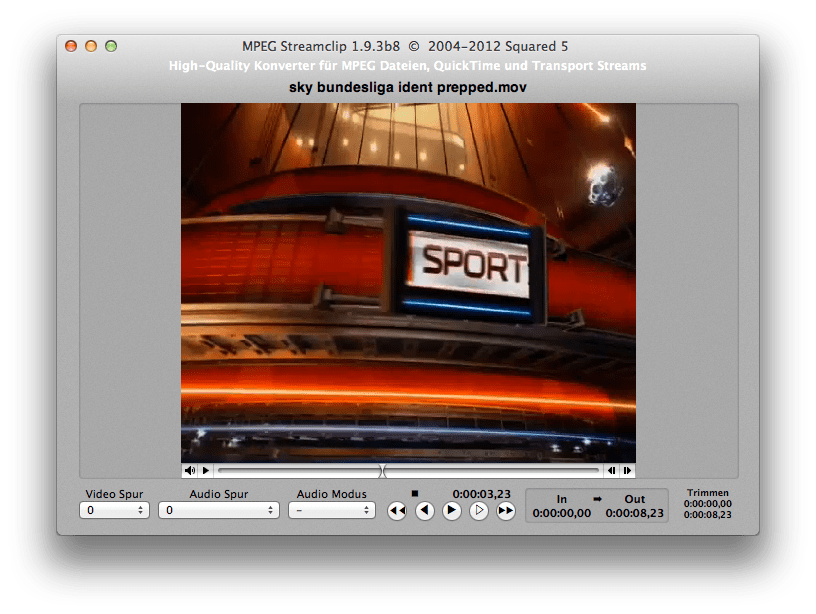
Task: Click the Out timecode 0:00:08,23
Action: (634, 514)
